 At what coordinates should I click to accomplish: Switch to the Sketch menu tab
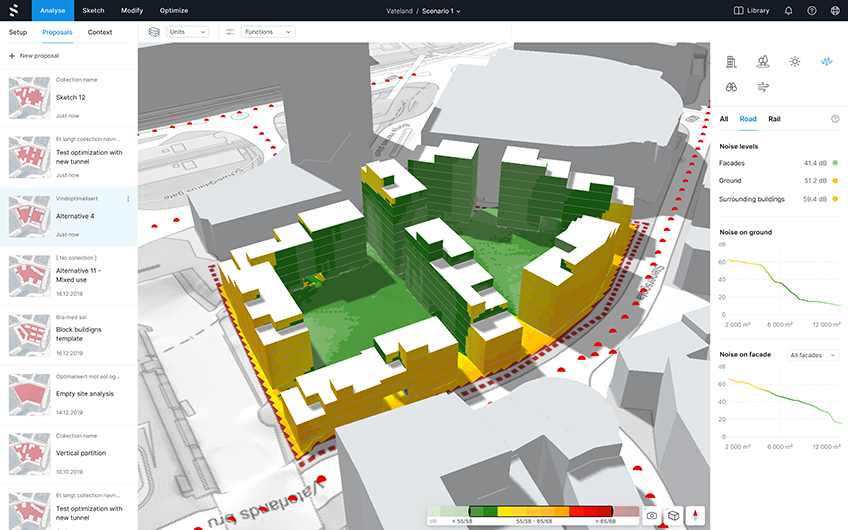coord(93,10)
